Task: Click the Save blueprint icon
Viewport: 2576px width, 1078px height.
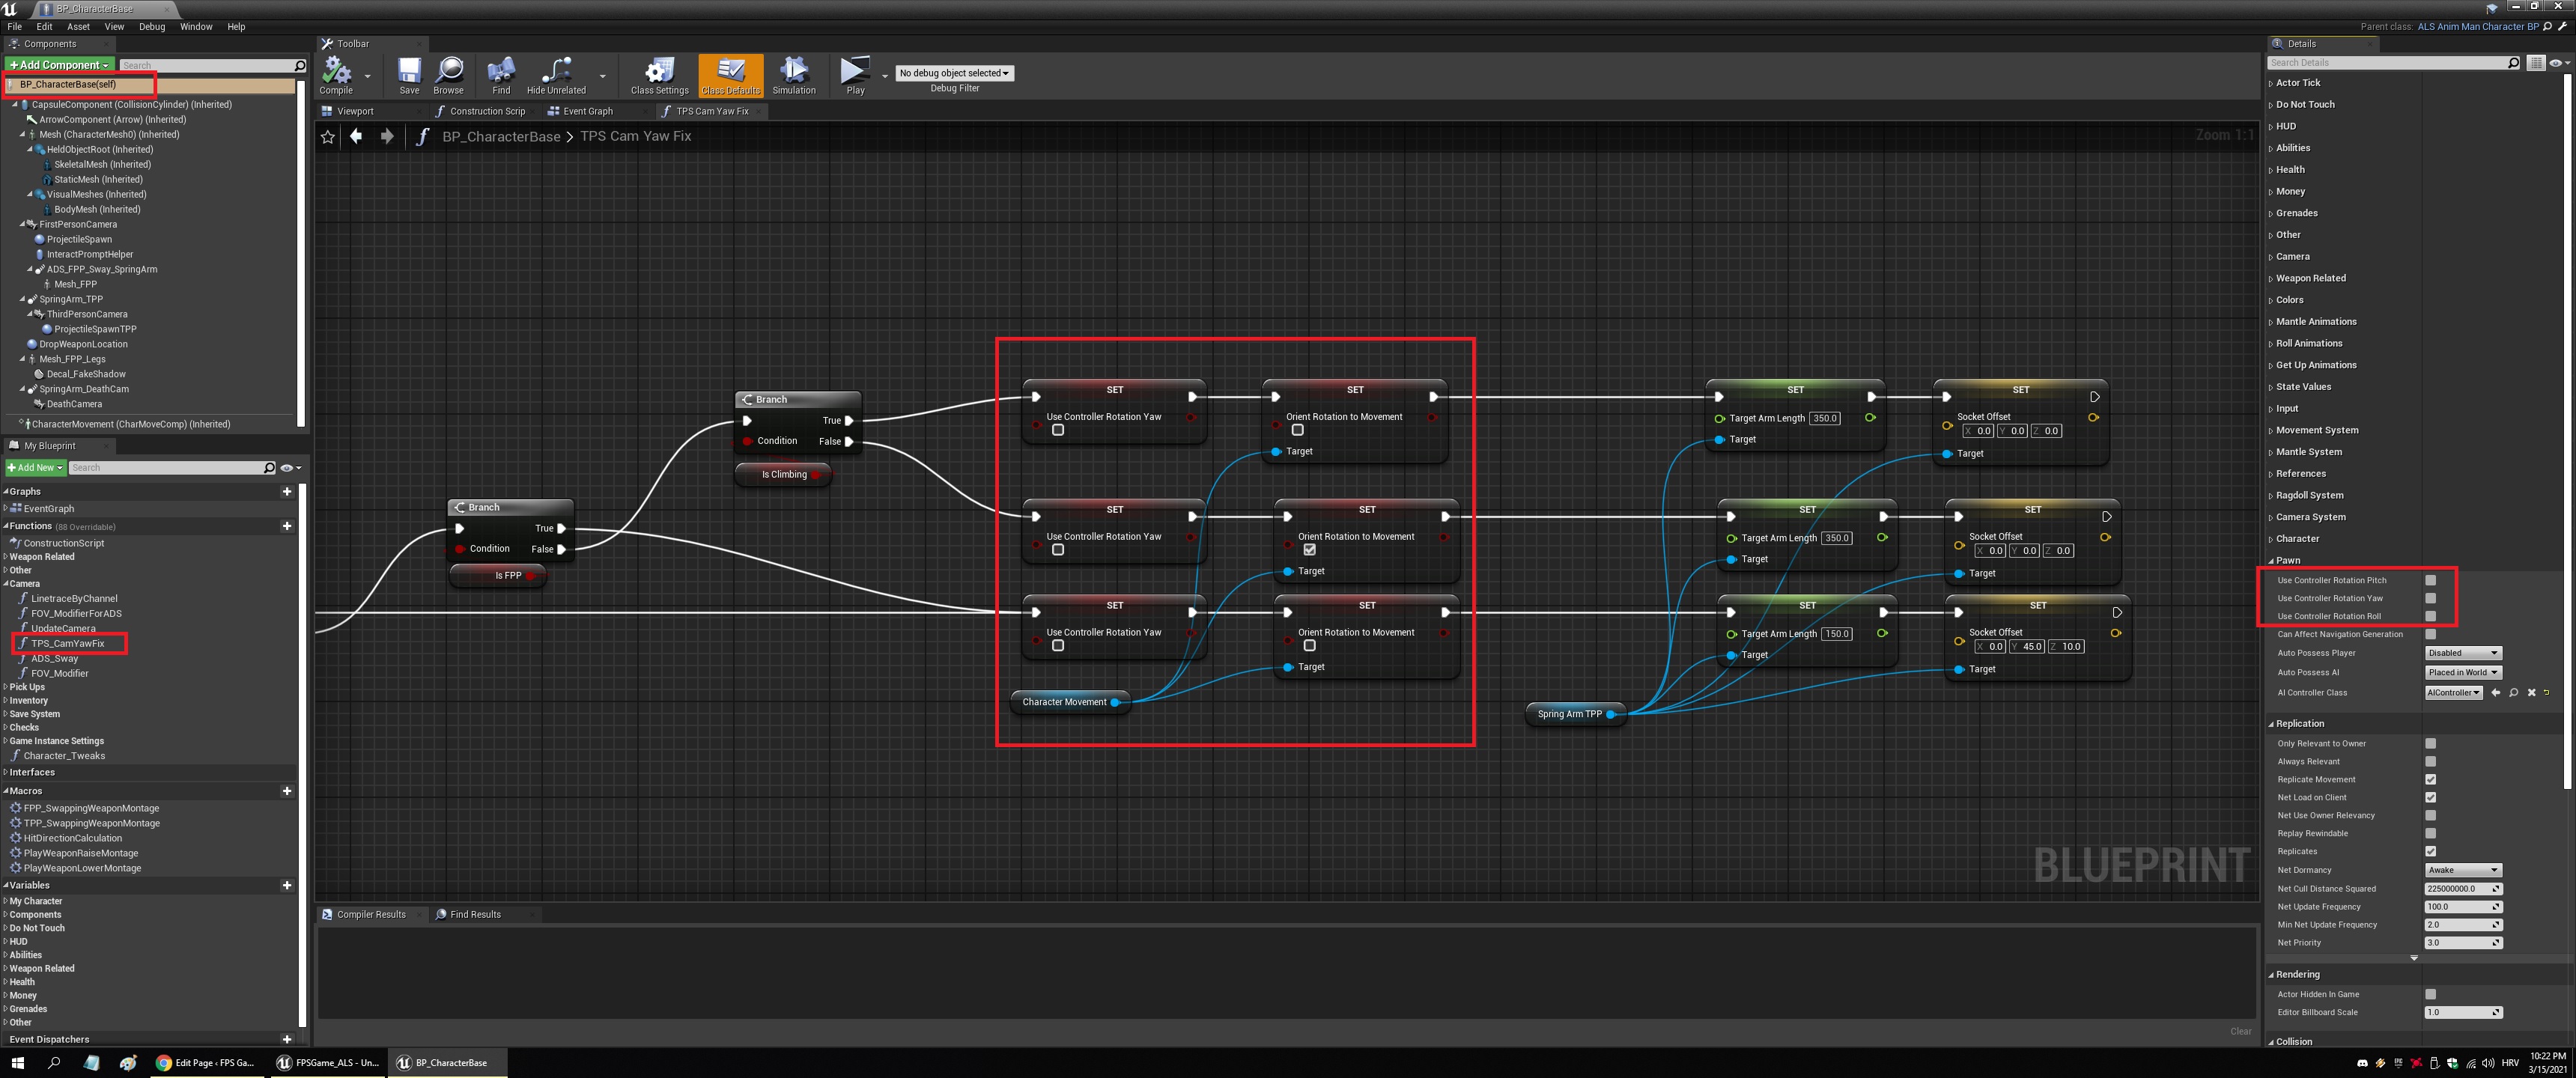Action: 409,71
